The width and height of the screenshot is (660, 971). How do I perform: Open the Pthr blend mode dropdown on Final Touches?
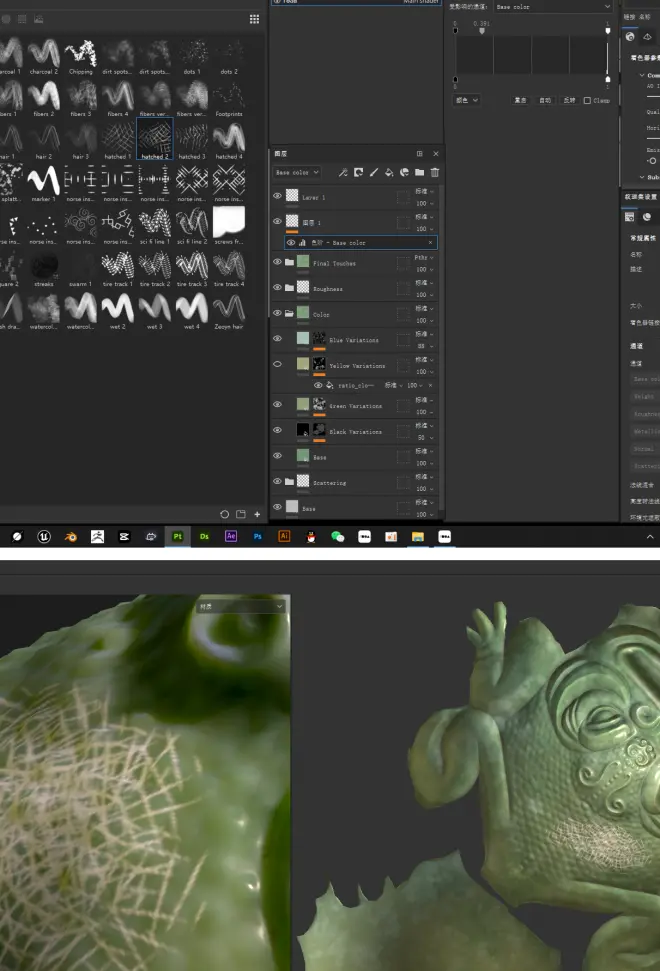(424, 258)
